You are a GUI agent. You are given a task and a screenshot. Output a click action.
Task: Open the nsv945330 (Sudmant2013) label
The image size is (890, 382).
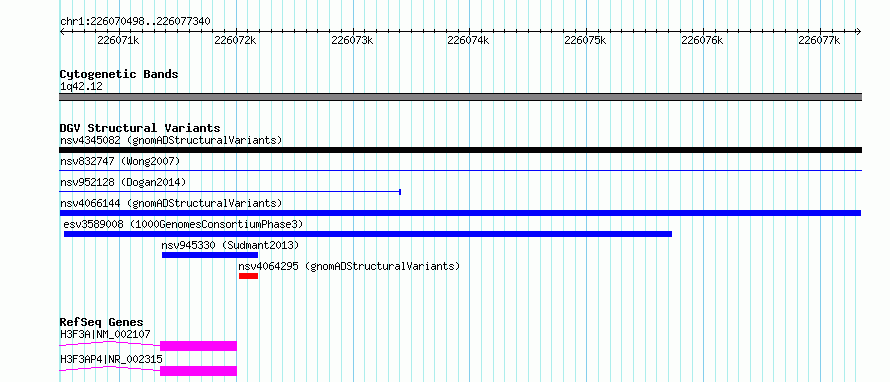point(230,245)
